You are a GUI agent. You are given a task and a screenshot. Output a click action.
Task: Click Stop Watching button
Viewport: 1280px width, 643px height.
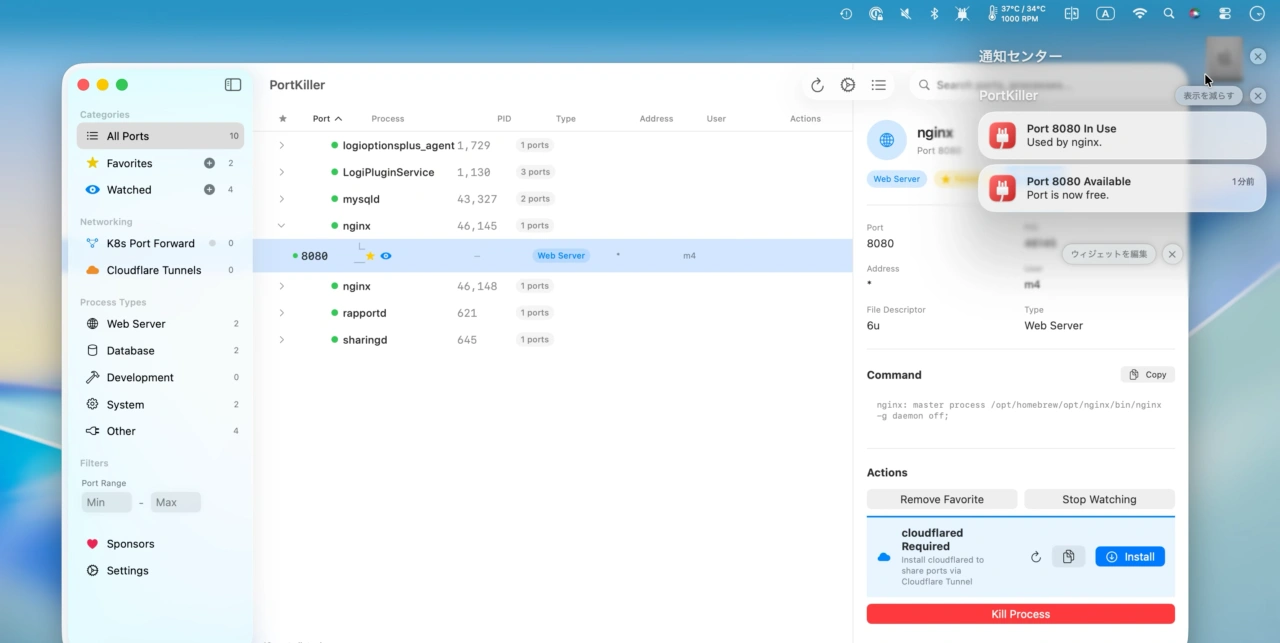1099,499
